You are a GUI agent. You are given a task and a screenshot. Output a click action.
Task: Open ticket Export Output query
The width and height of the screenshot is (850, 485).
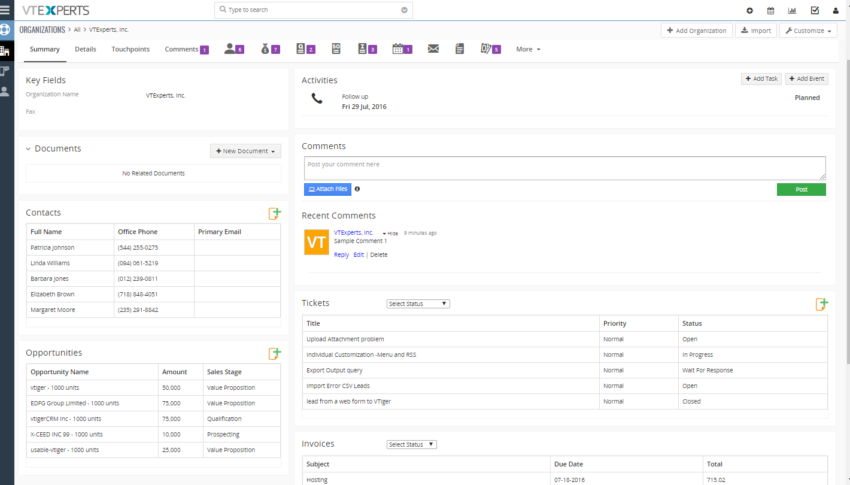click(x=334, y=371)
